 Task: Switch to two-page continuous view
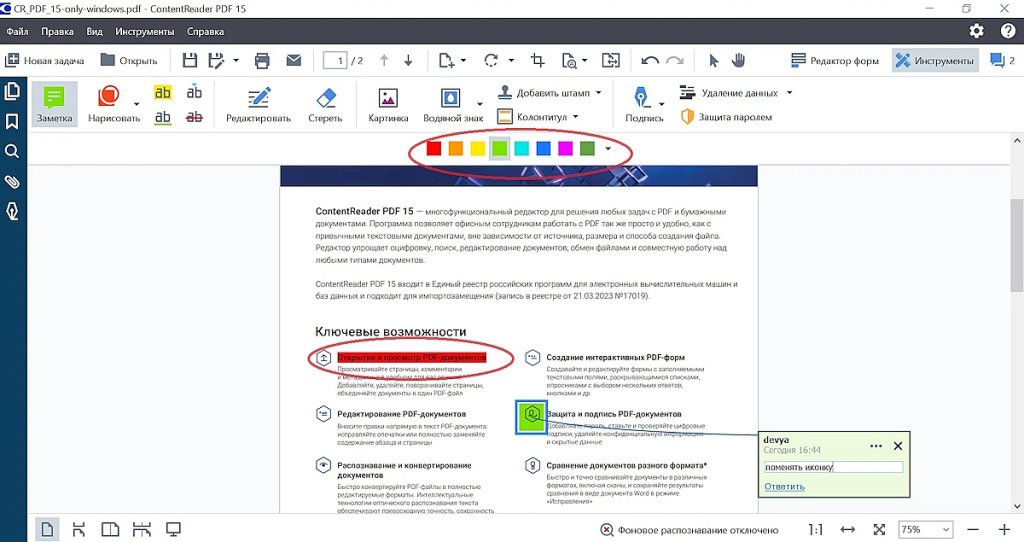click(x=142, y=529)
